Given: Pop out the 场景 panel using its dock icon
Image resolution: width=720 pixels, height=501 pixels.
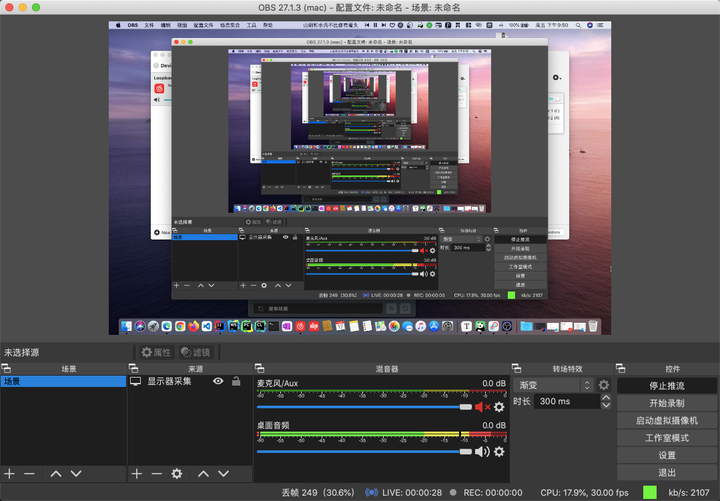Looking at the screenshot, I should [x=6, y=368].
